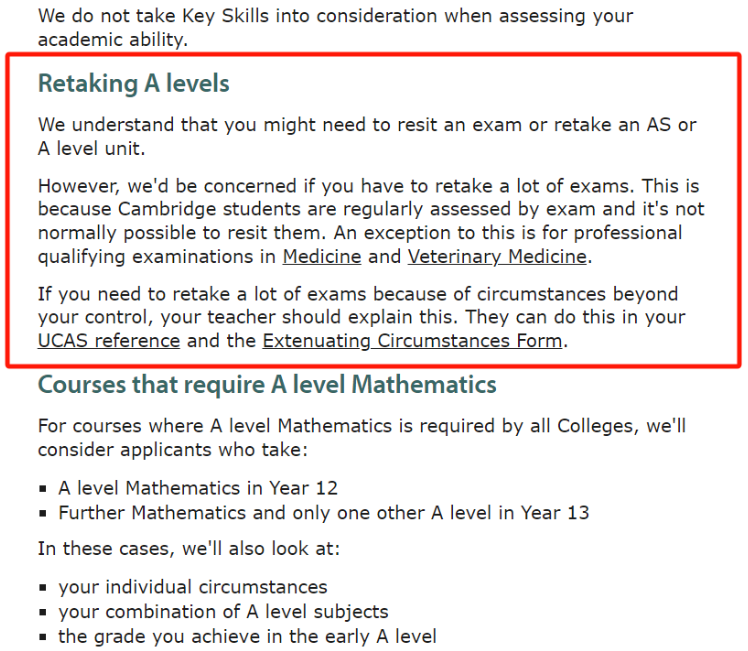Click the In these cases, we'll also look at line
Screen dimensions: 748x651
(189, 548)
